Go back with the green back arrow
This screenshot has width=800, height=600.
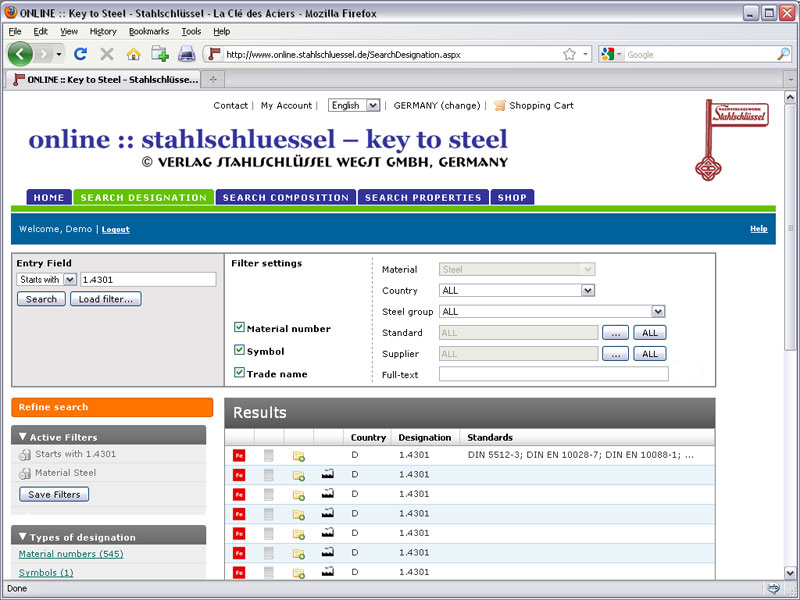coord(20,54)
